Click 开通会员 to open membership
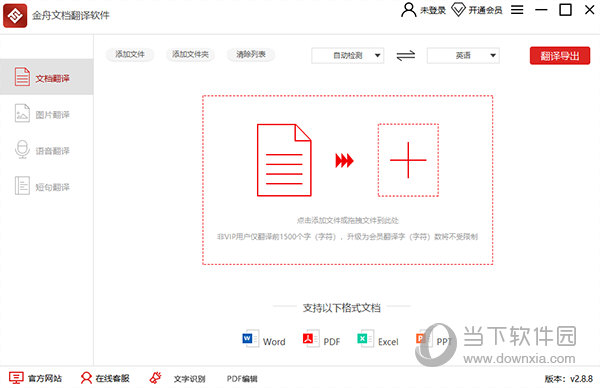Image resolution: width=600 pixels, height=388 pixels. coord(485,10)
